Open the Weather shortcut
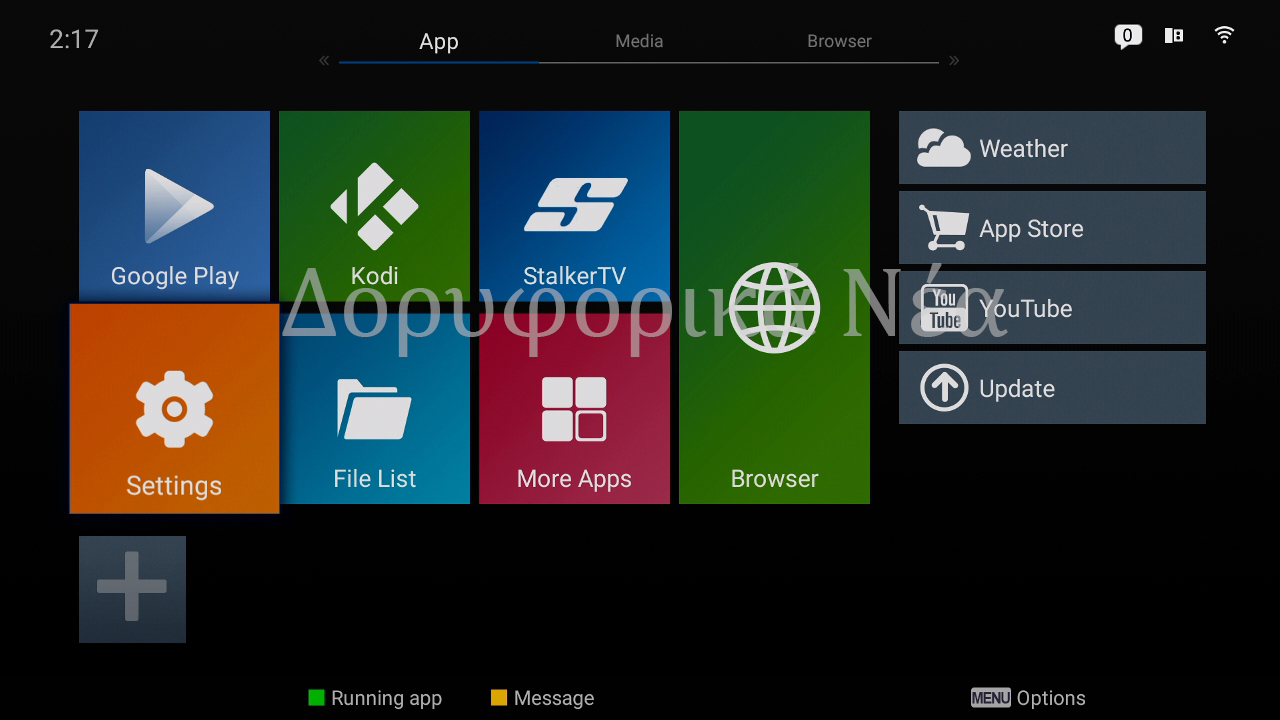 [x=1052, y=148]
